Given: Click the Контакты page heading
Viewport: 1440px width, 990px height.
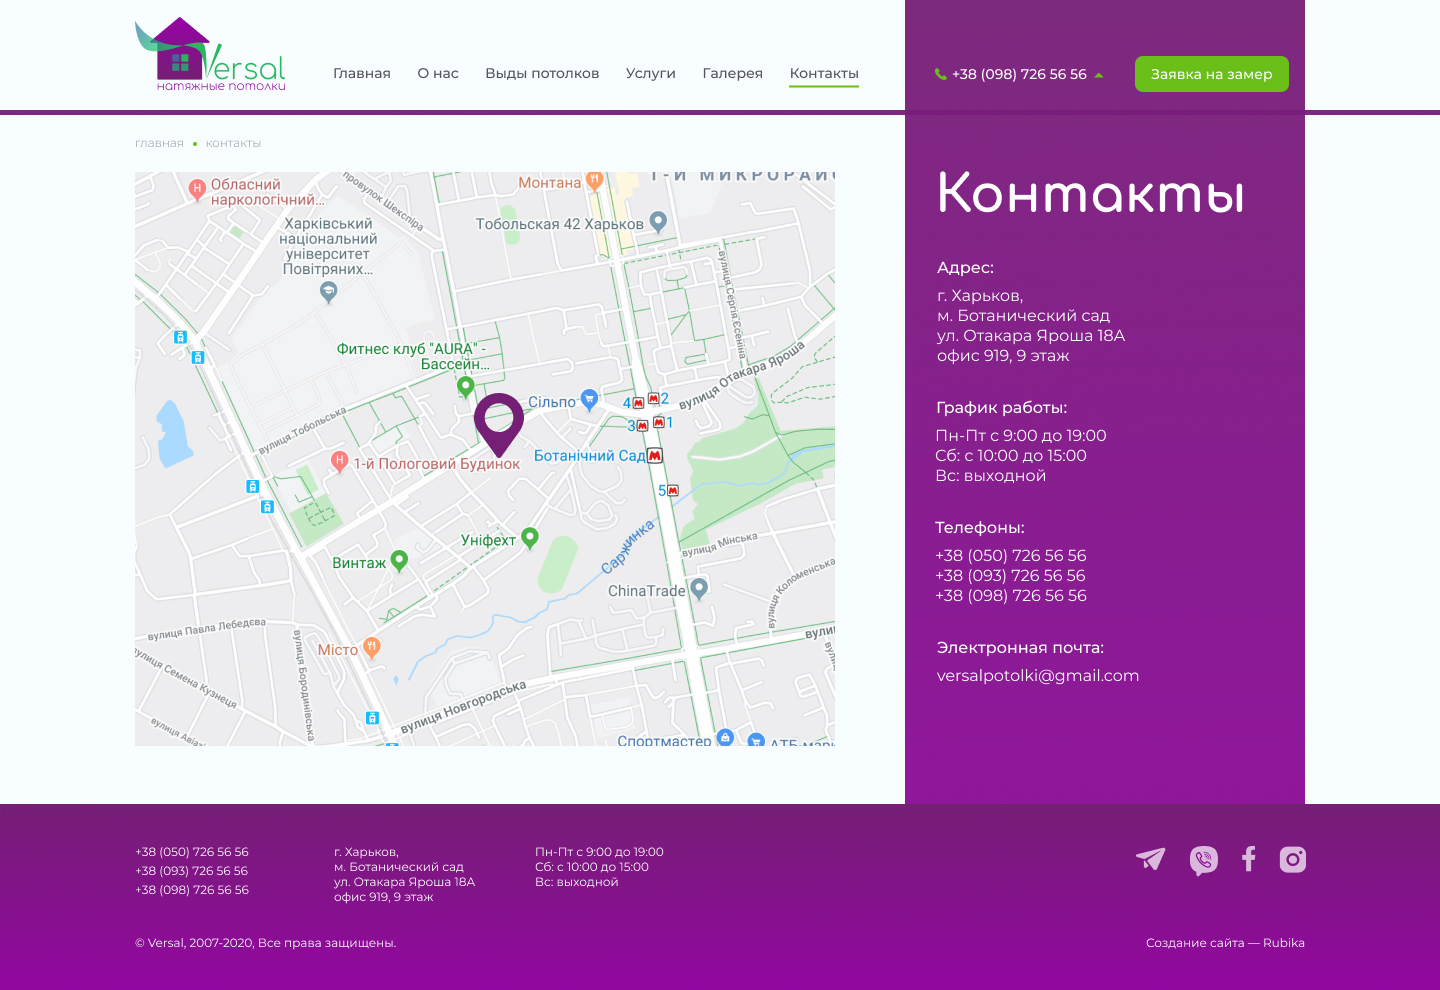Looking at the screenshot, I should 1091,193.
